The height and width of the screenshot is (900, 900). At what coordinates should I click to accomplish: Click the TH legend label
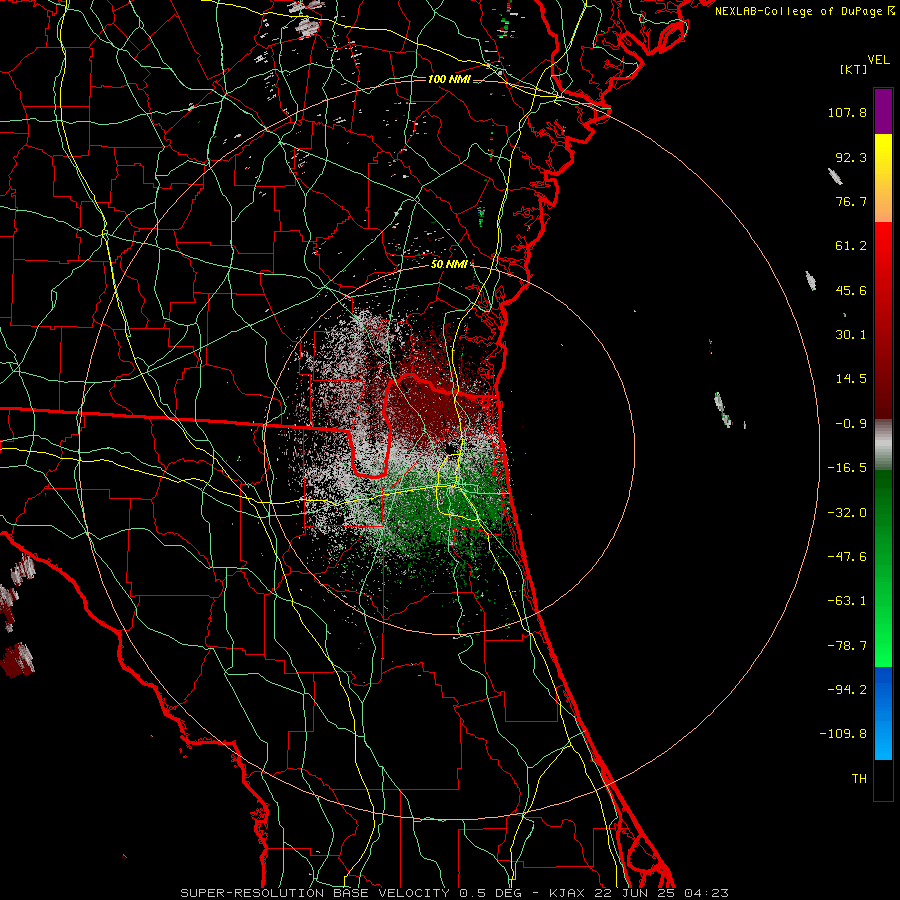(x=859, y=779)
